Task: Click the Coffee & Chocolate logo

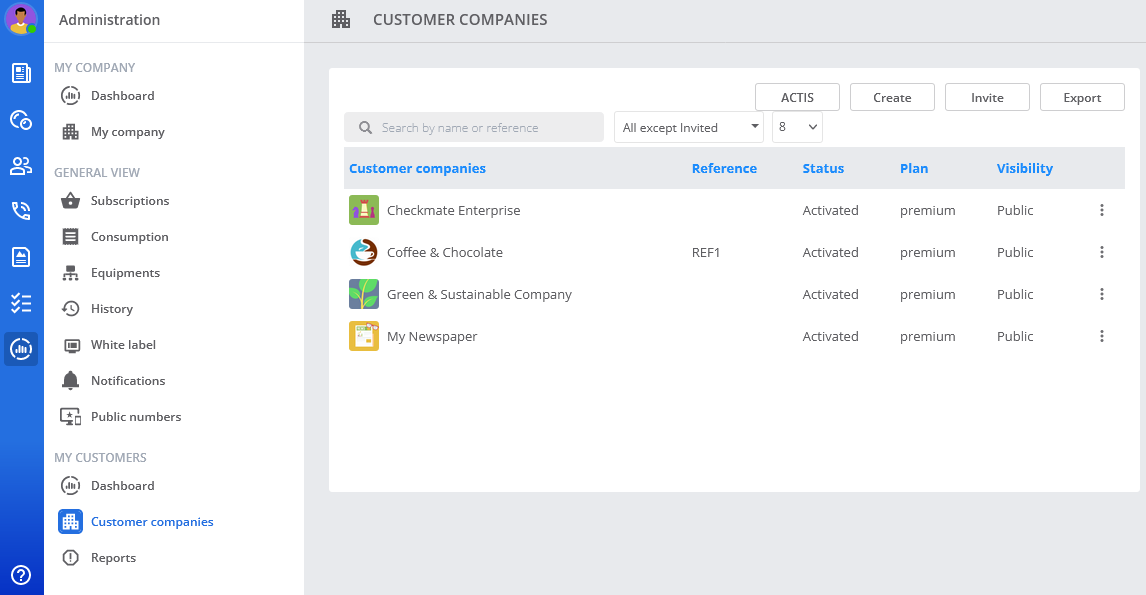Action: (364, 252)
